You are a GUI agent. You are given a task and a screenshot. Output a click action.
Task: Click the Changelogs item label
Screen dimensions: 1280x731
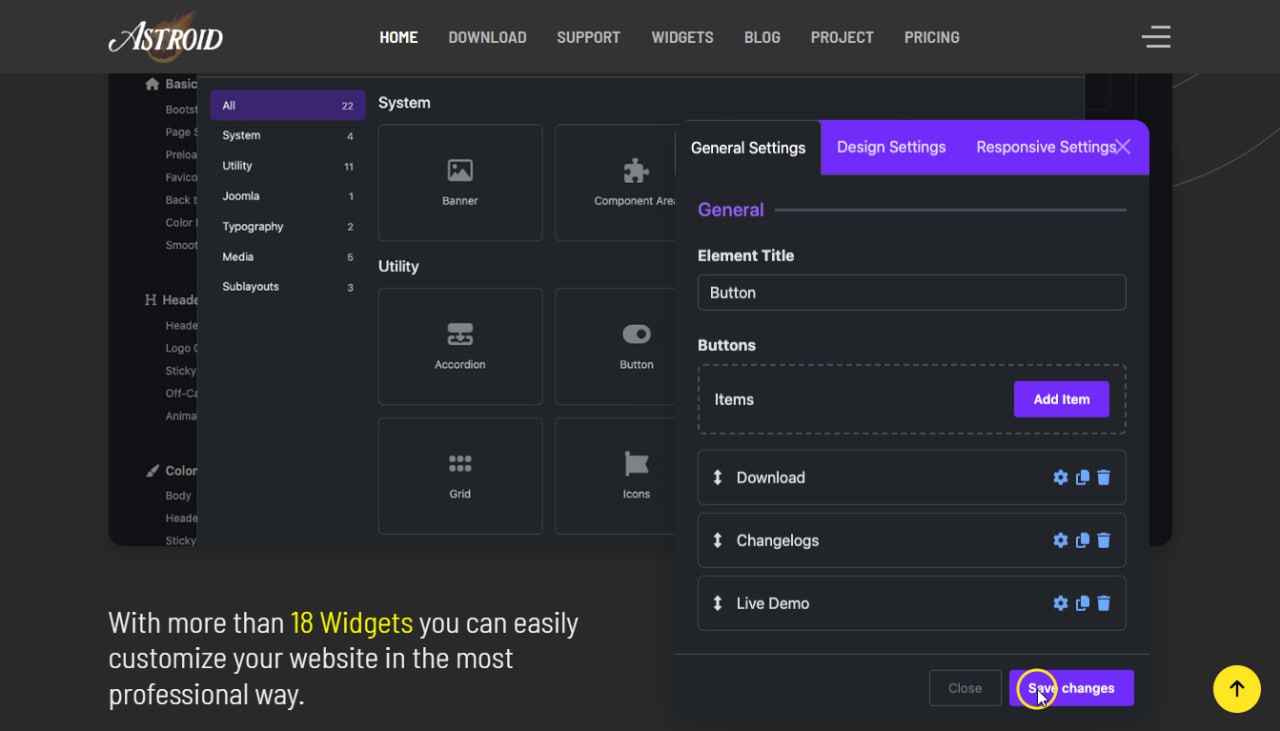(x=777, y=541)
